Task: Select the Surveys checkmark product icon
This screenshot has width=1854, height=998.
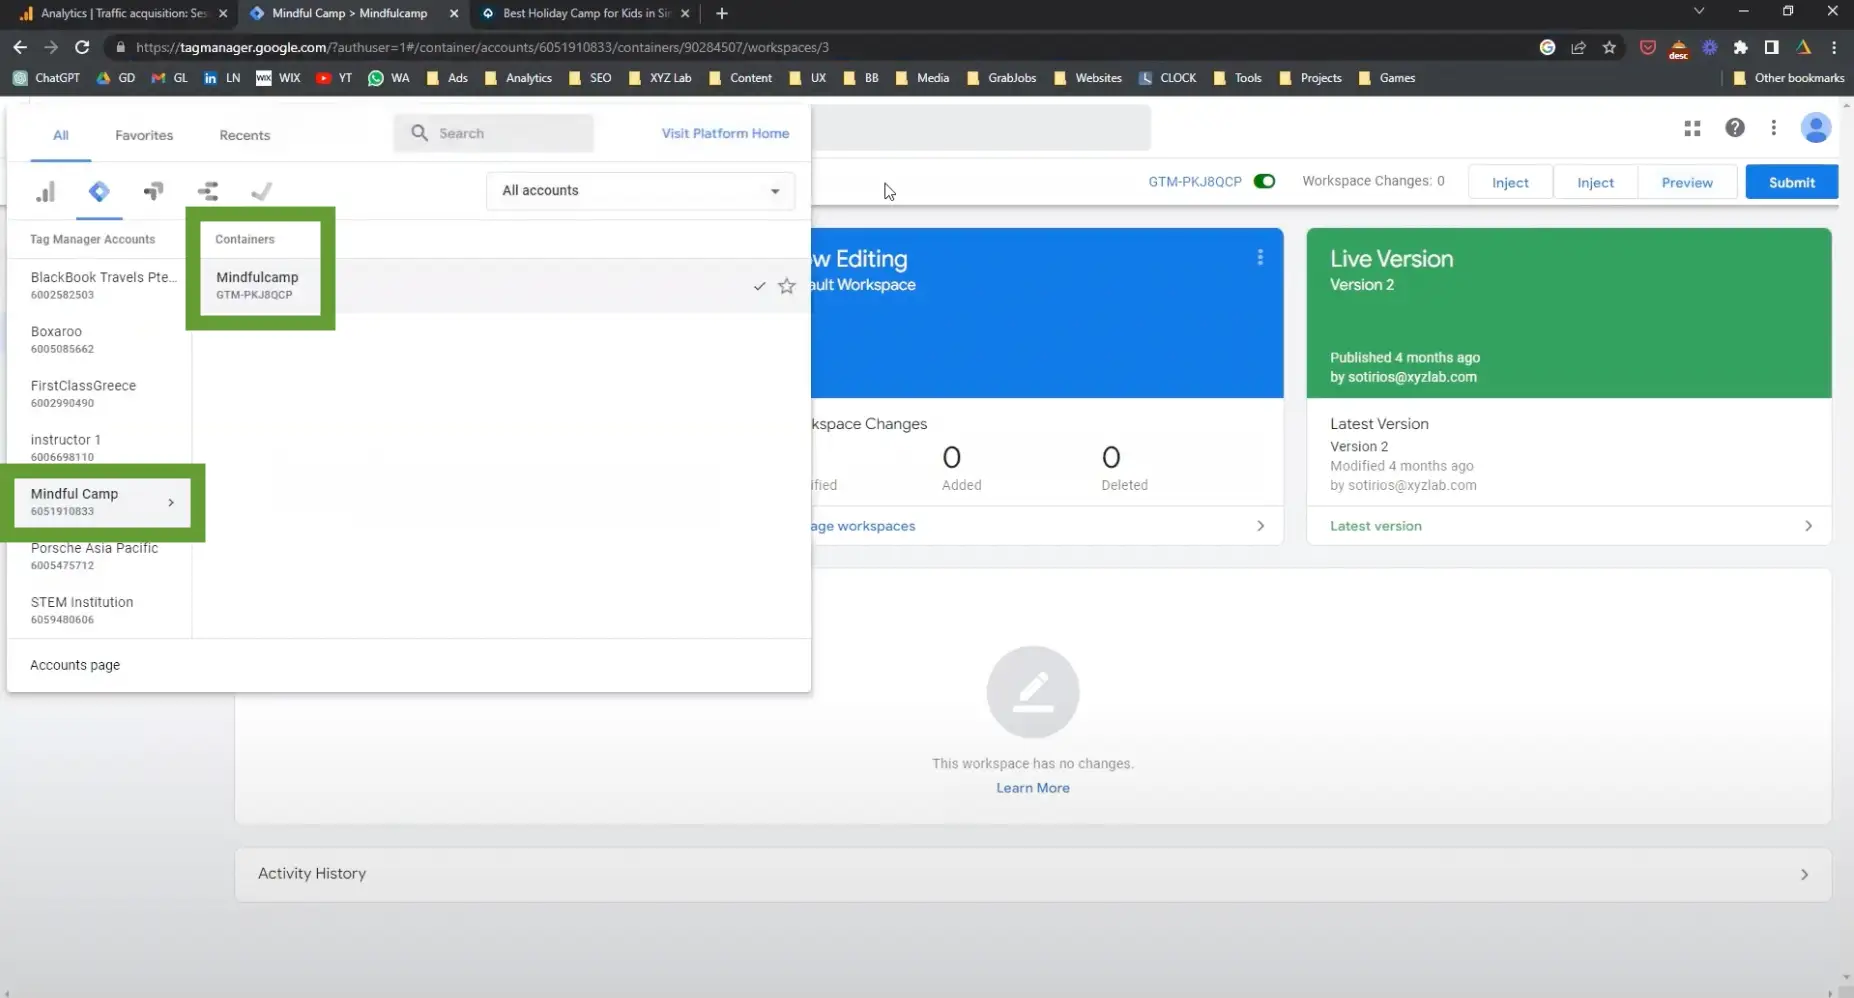Action: [x=262, y=191]
